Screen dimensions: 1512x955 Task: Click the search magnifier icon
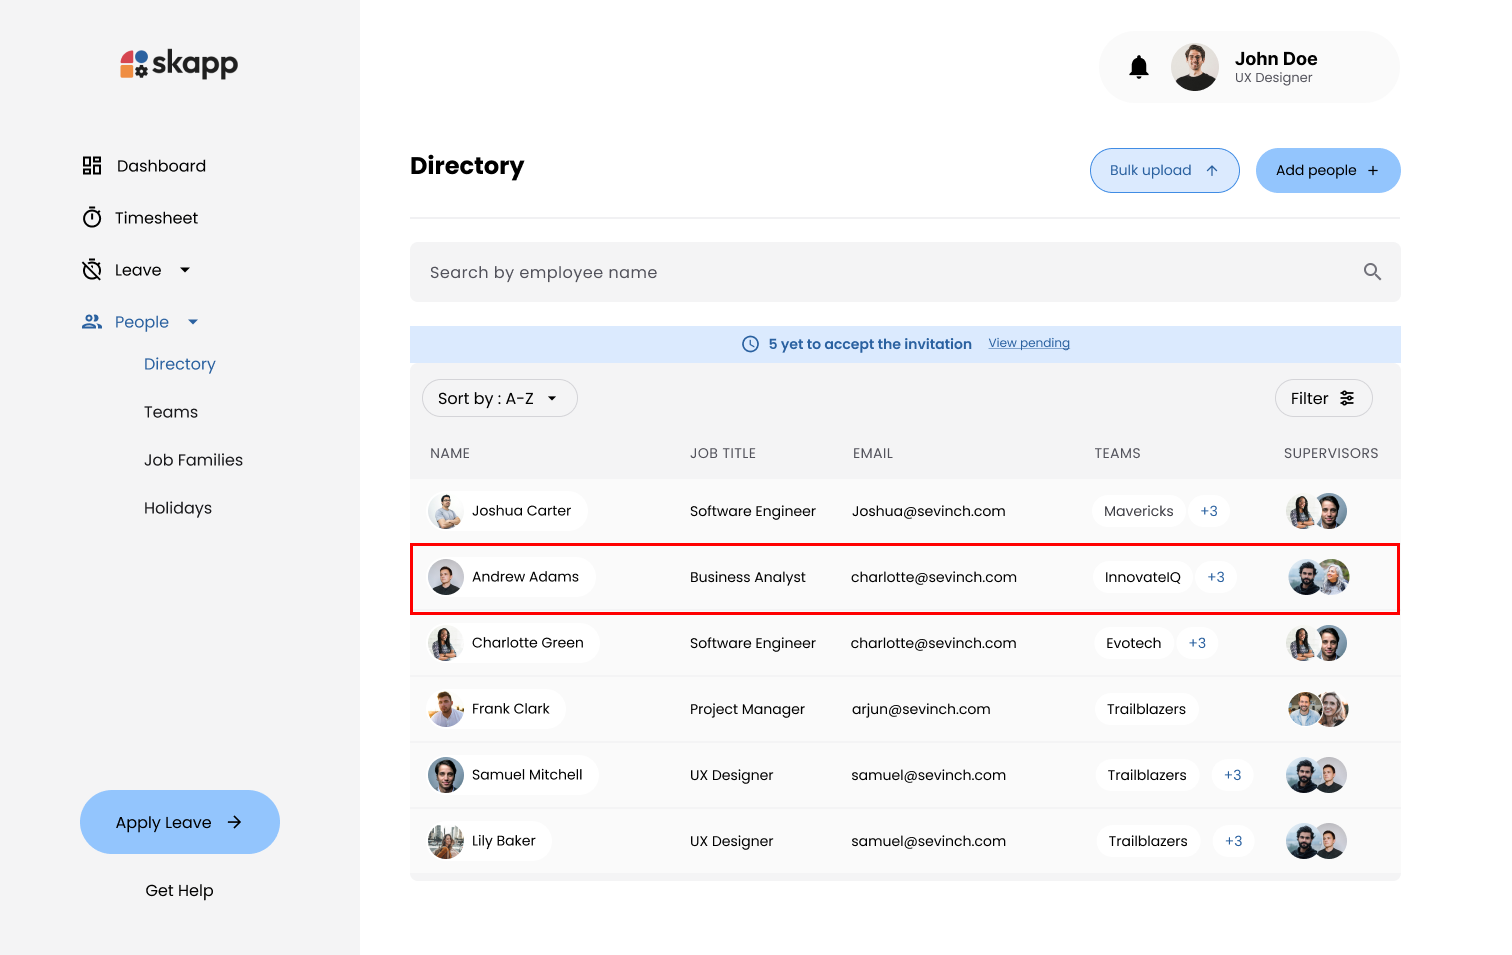click(1371, 271)
